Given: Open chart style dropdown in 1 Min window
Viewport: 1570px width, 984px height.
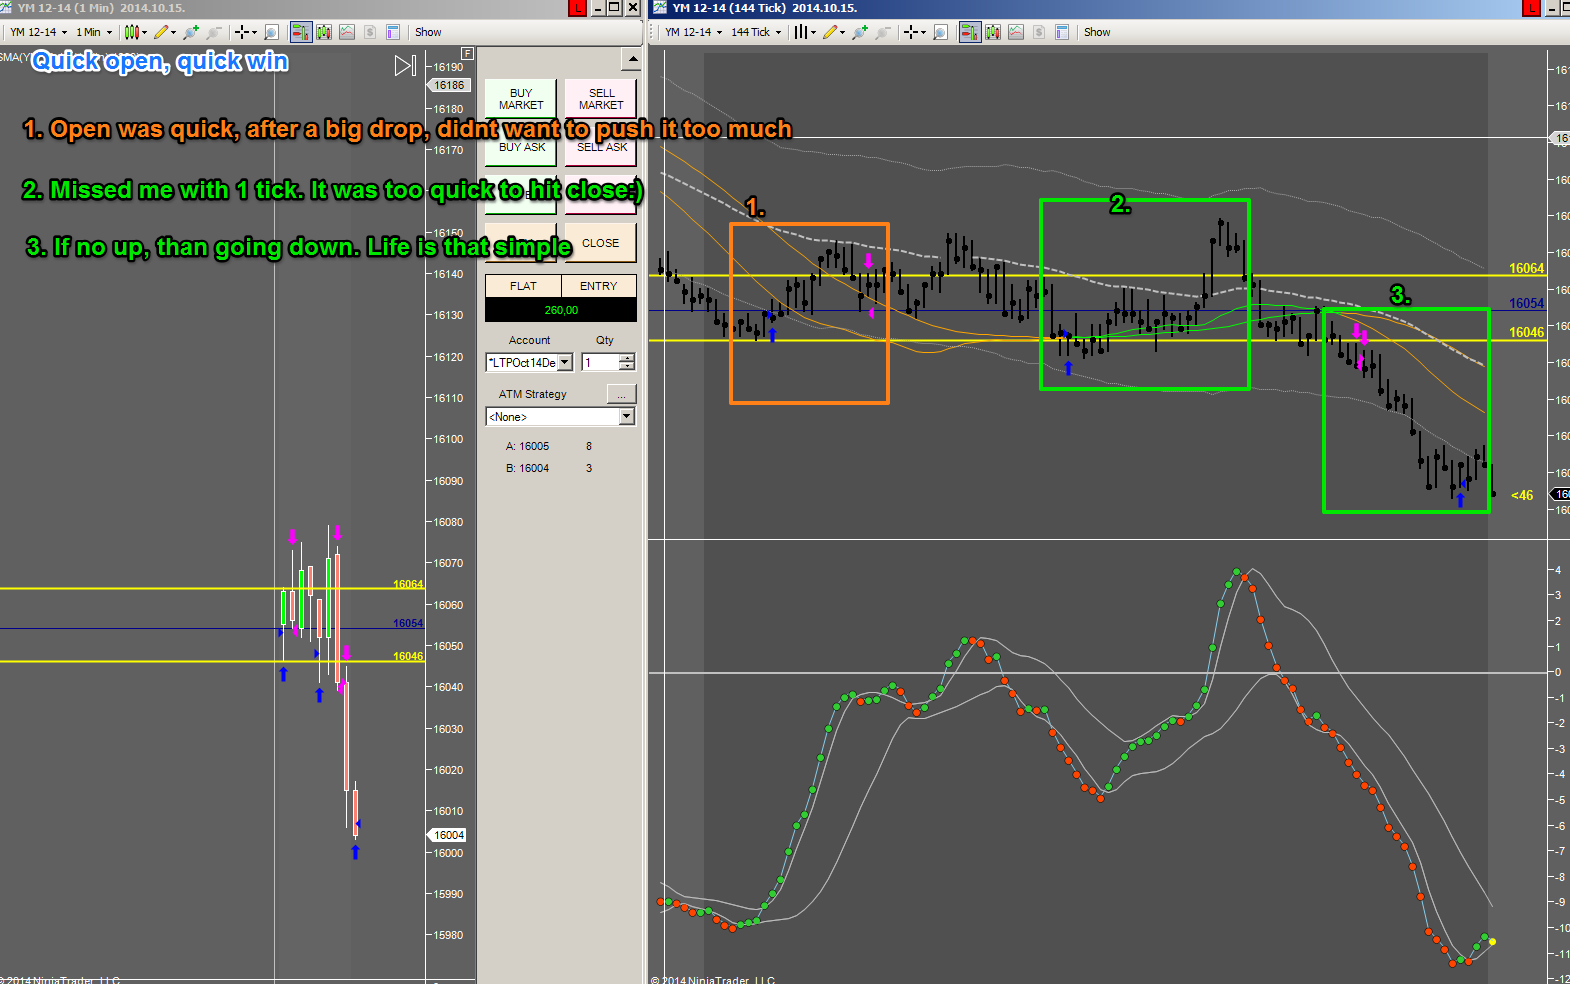Looking at the screenshot, I should pyautogui.click(x=135, y=32).
